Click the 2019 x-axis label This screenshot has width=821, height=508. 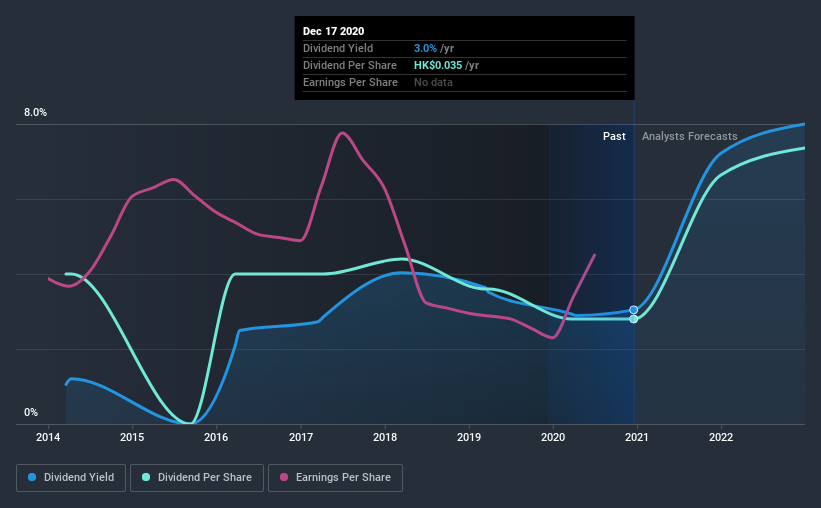coord(469,437)
